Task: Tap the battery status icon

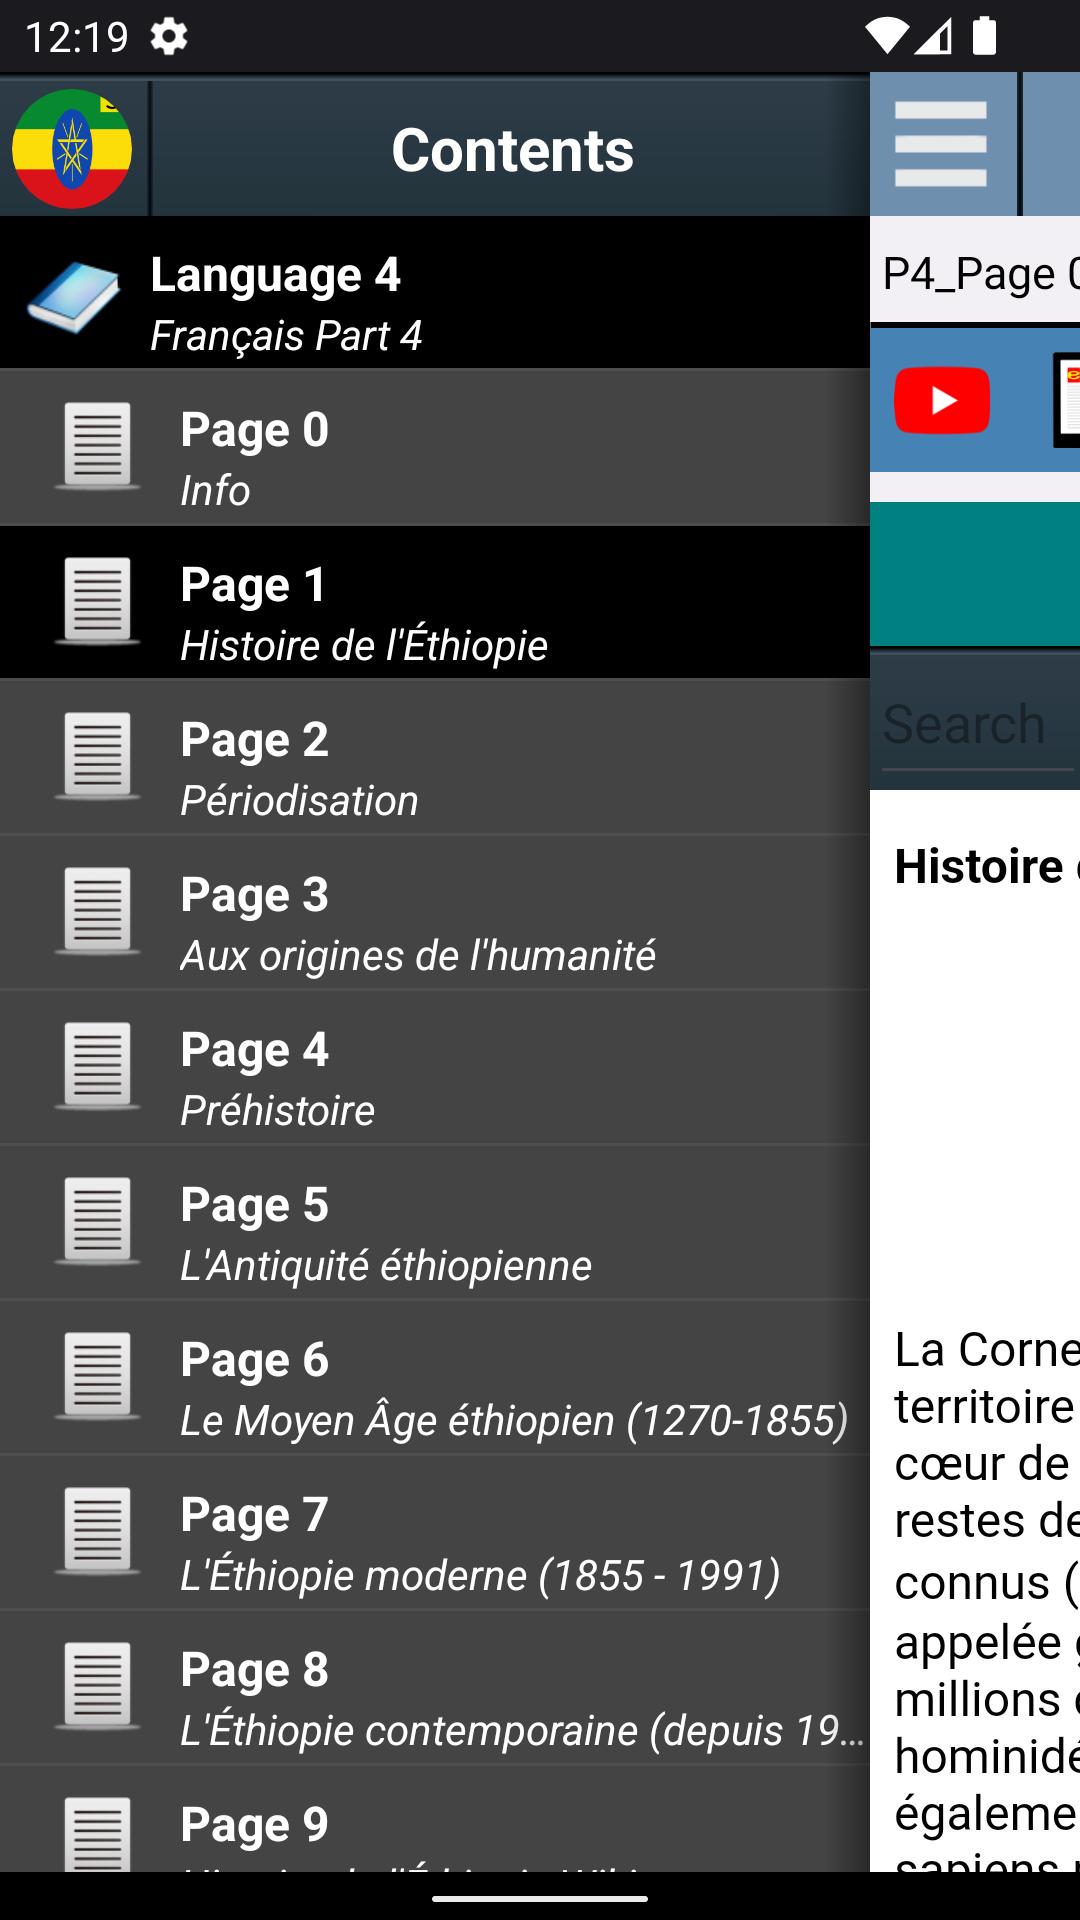Action: click(x=985, y=36)
